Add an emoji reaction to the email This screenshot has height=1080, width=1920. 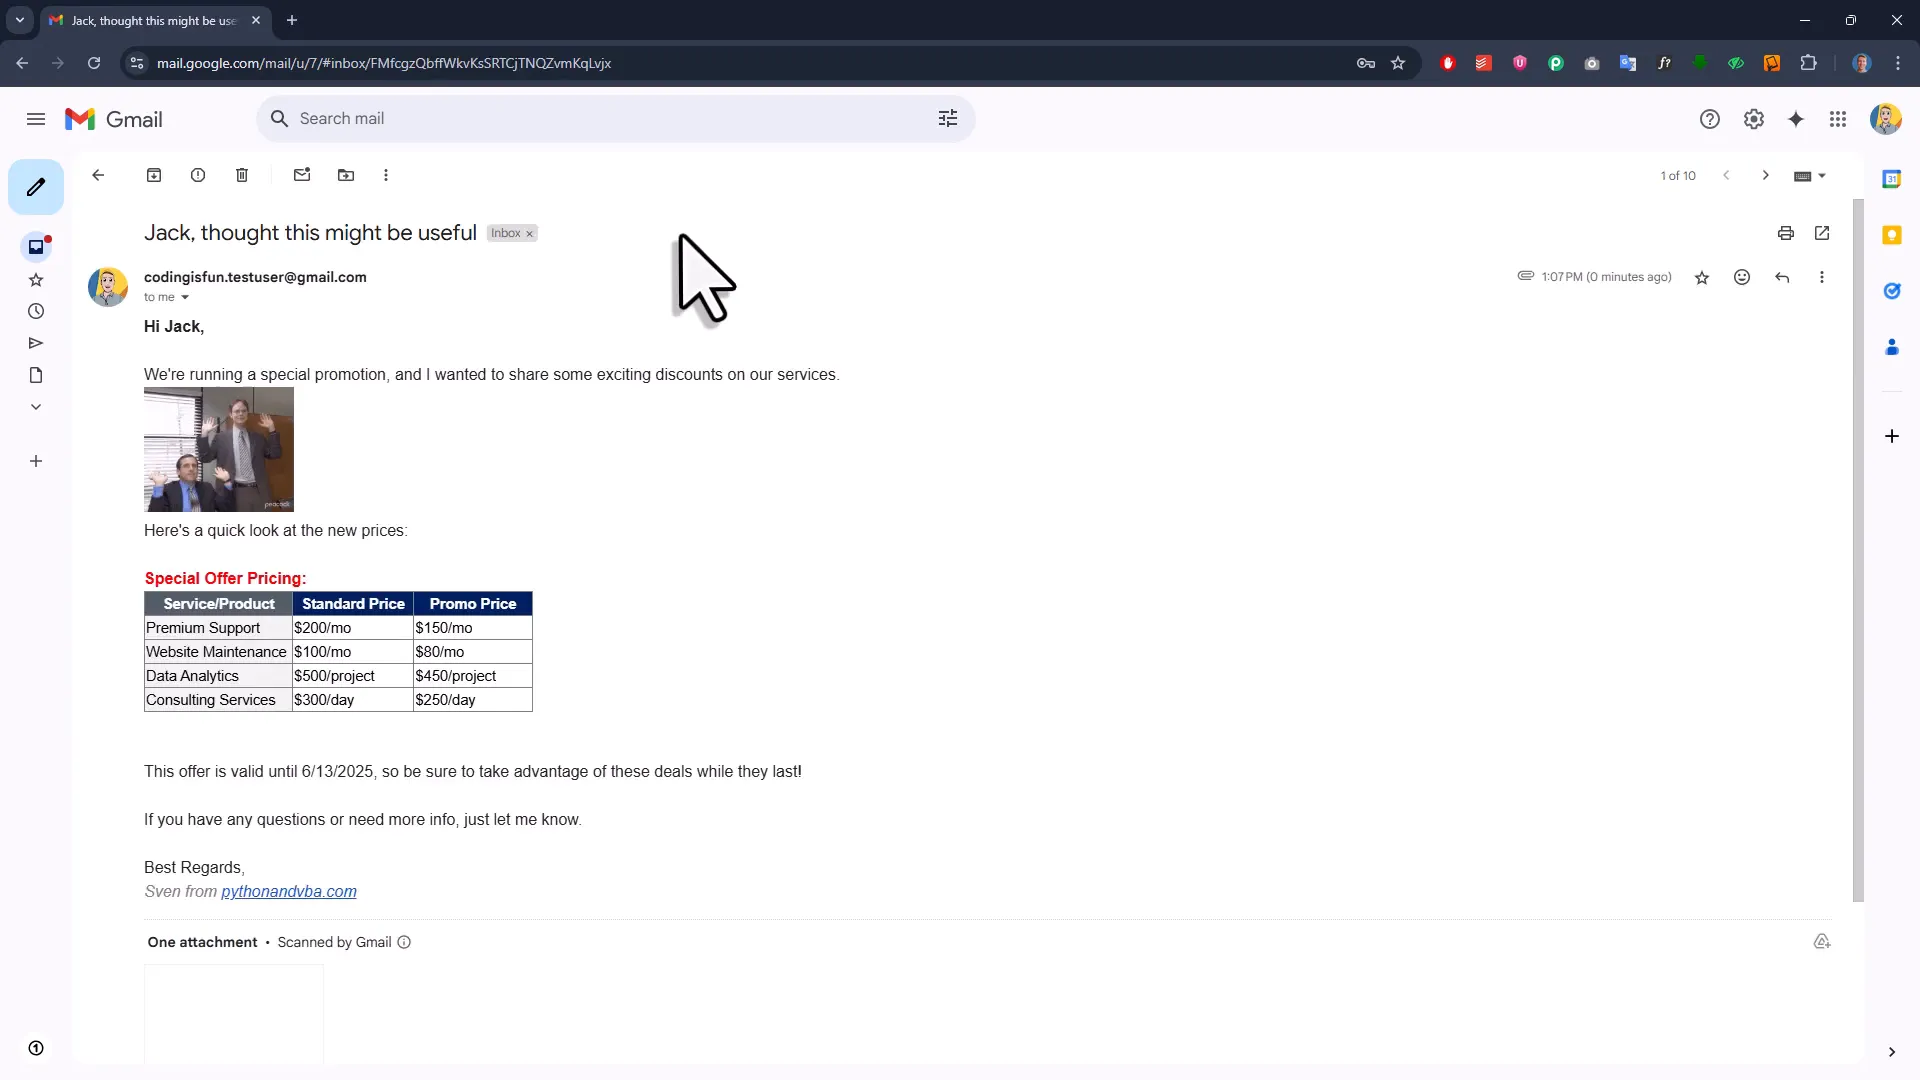(1742, 277)
